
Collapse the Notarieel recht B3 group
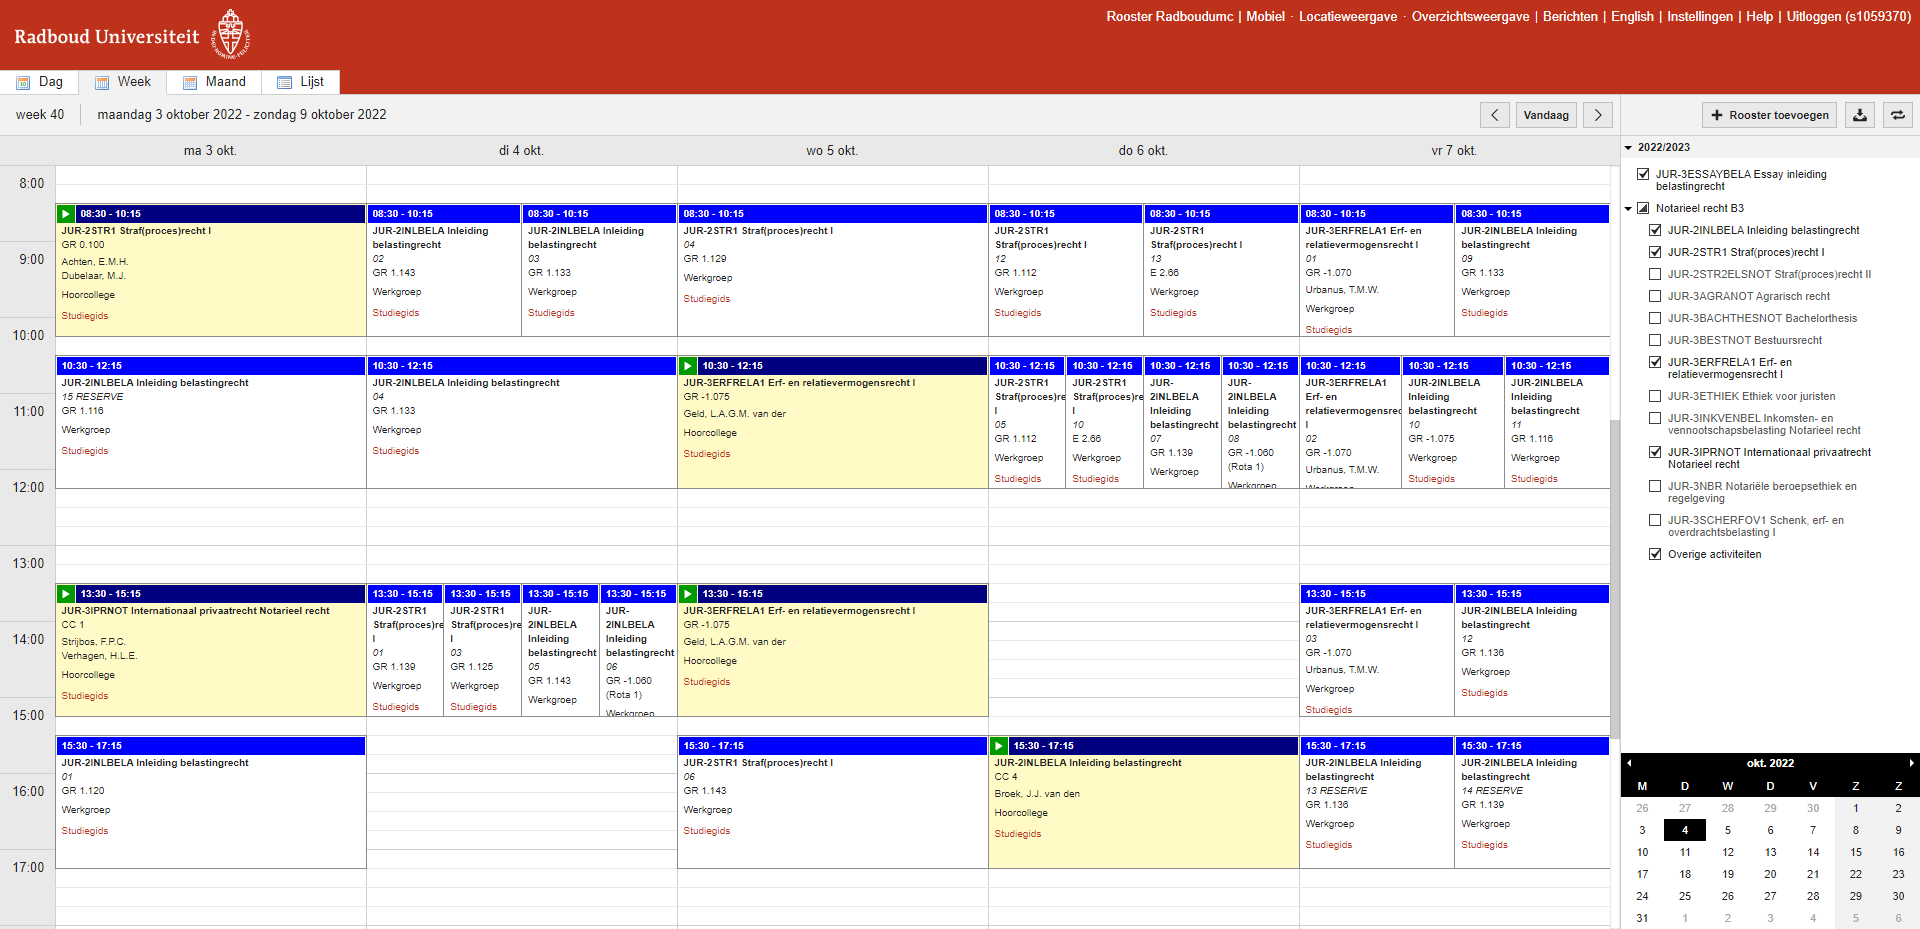[x=1628, y=209]
